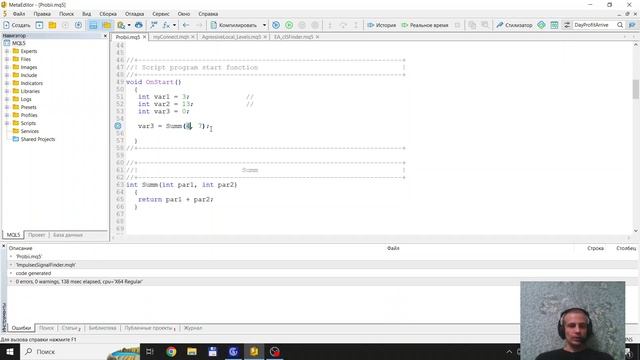Click the insert snippet icon

point(153,25)
